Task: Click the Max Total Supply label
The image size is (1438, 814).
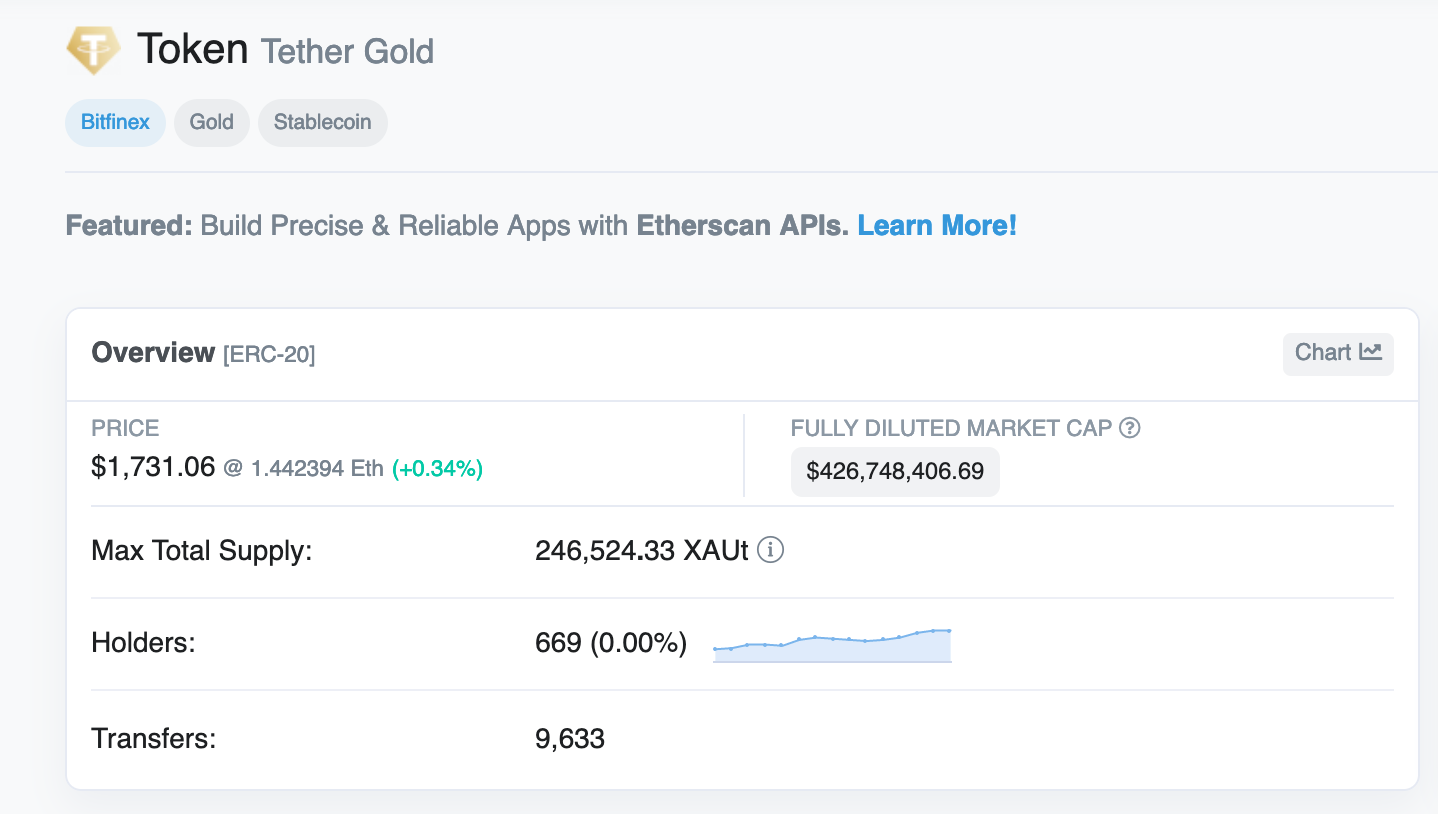Action: tap(202, 551)
